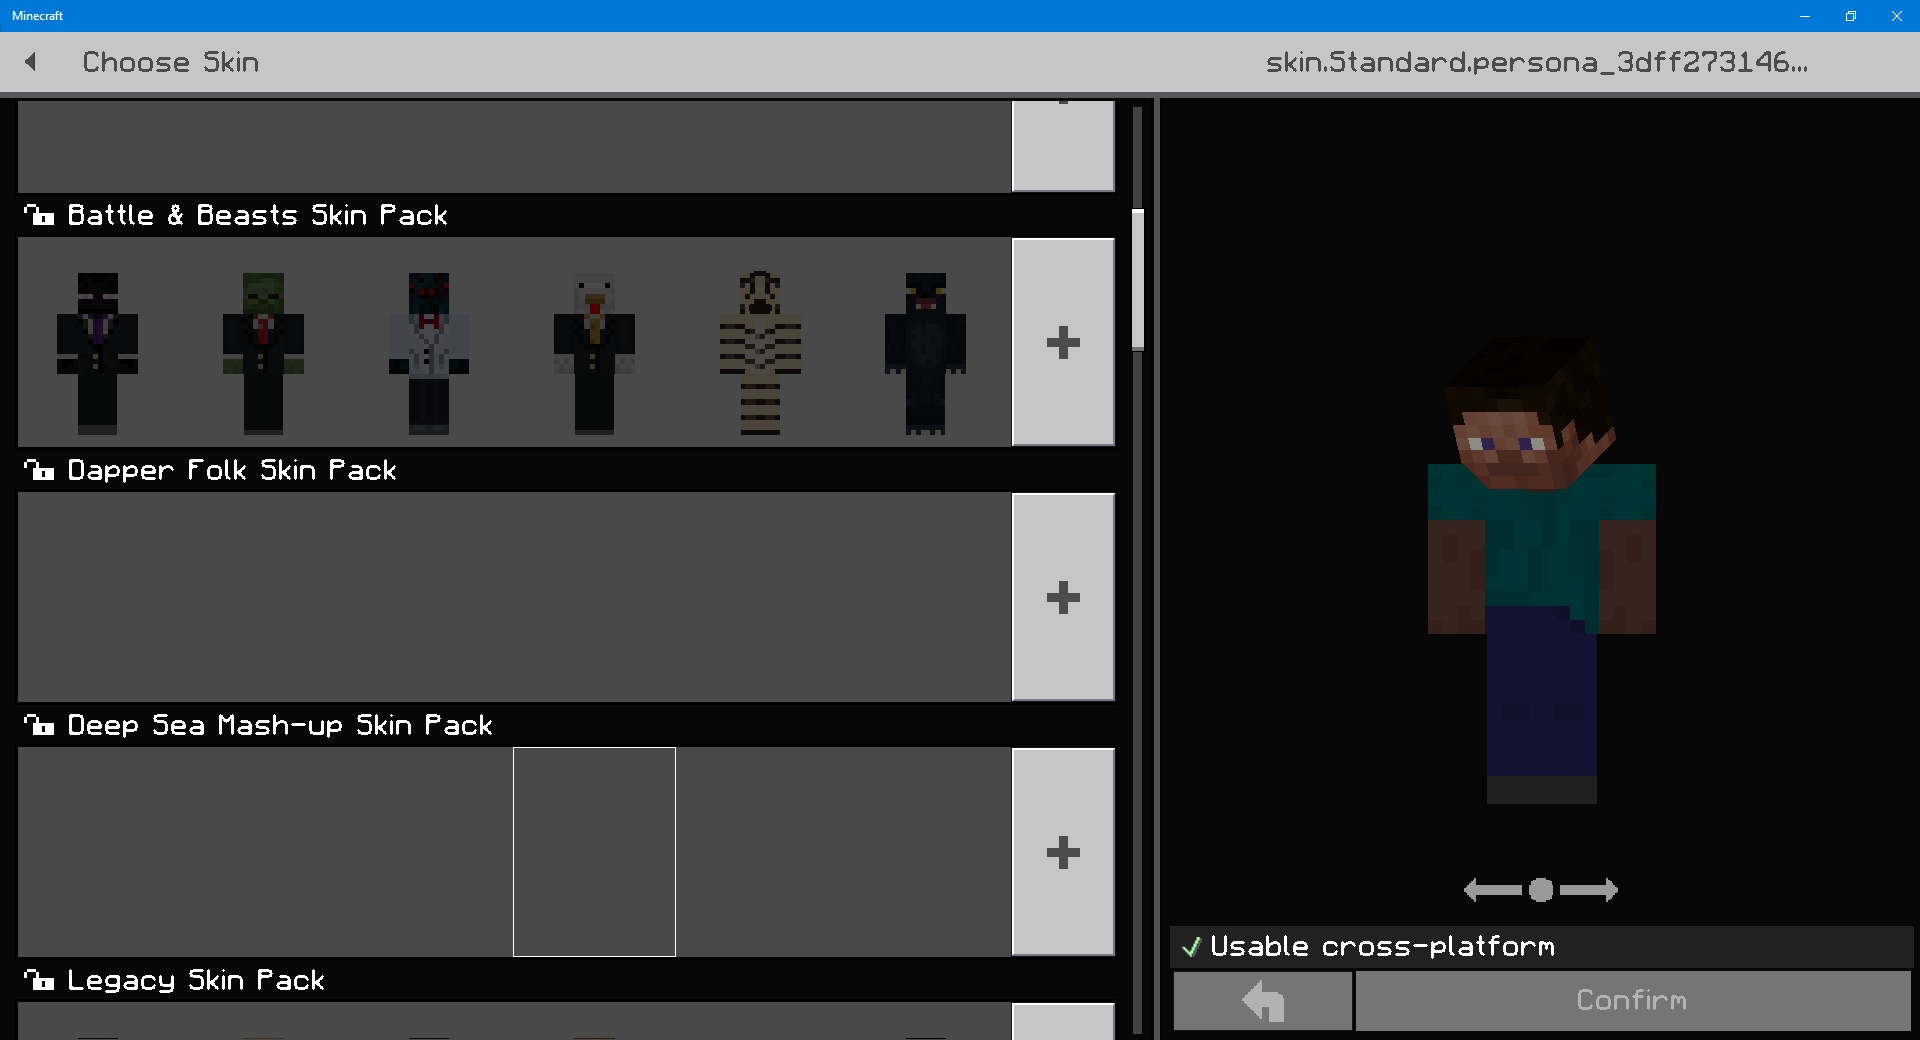The width and height of the screenshot is (1920, 1040).
Task: Click the return arrow button beside Confirm
Action: (1262, 1000)
